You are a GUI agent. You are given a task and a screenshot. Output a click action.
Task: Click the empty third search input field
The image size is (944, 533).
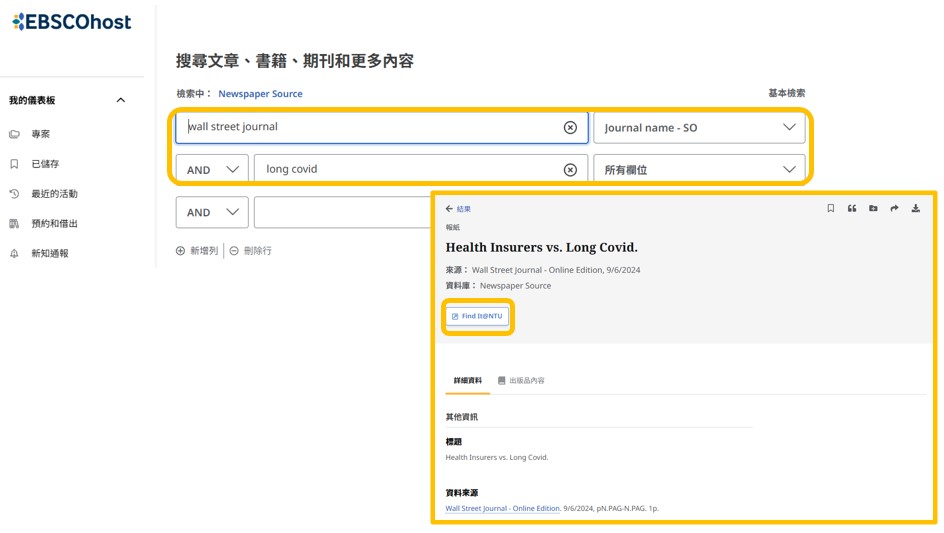tap(340, 212)
